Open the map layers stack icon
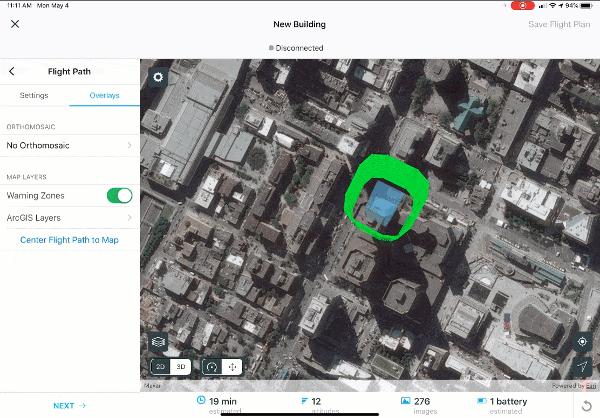The height and width of the screenshot is (418, 600). (x=158, y=343)
